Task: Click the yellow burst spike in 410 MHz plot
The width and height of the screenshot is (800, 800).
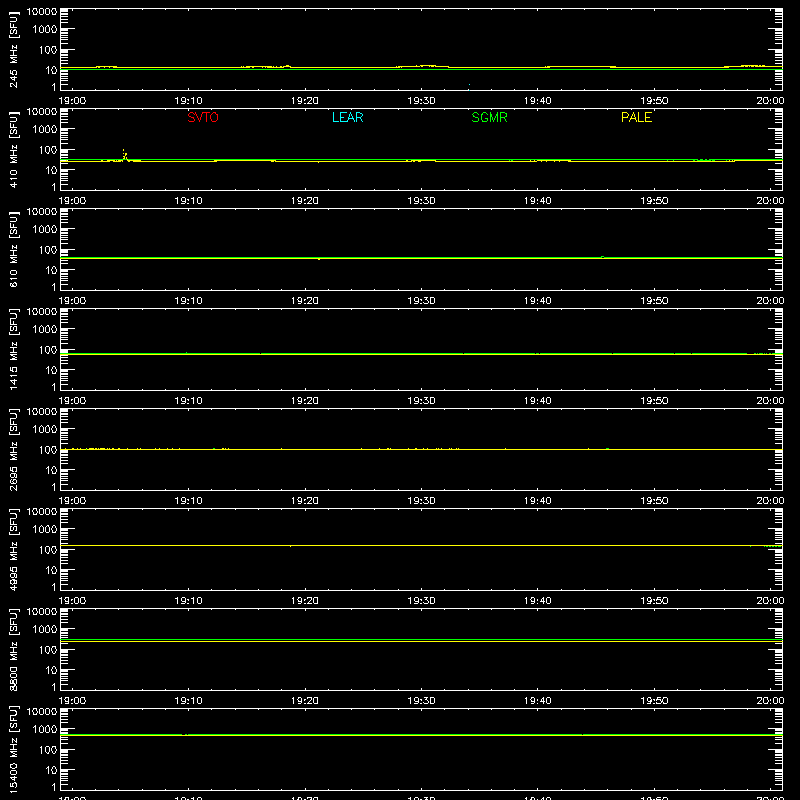Action: tap(124, 155)
